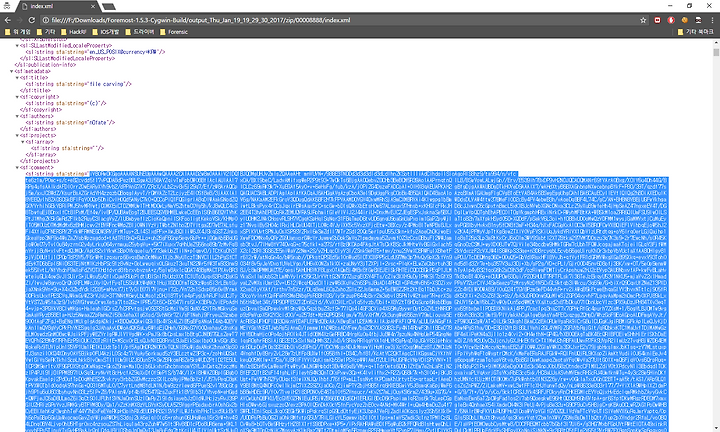The image size is (720, 432).
Task: Click the closing </sf:authors> tag
Action: coord(38,129)
